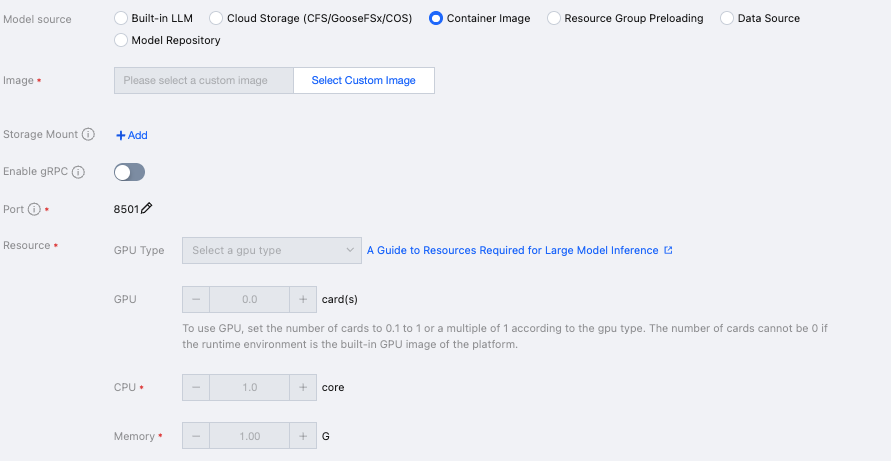This screenshot has width=891, height=461.
Task: Click the Storage Mount info icon
Action: click(x=88, y=135)
